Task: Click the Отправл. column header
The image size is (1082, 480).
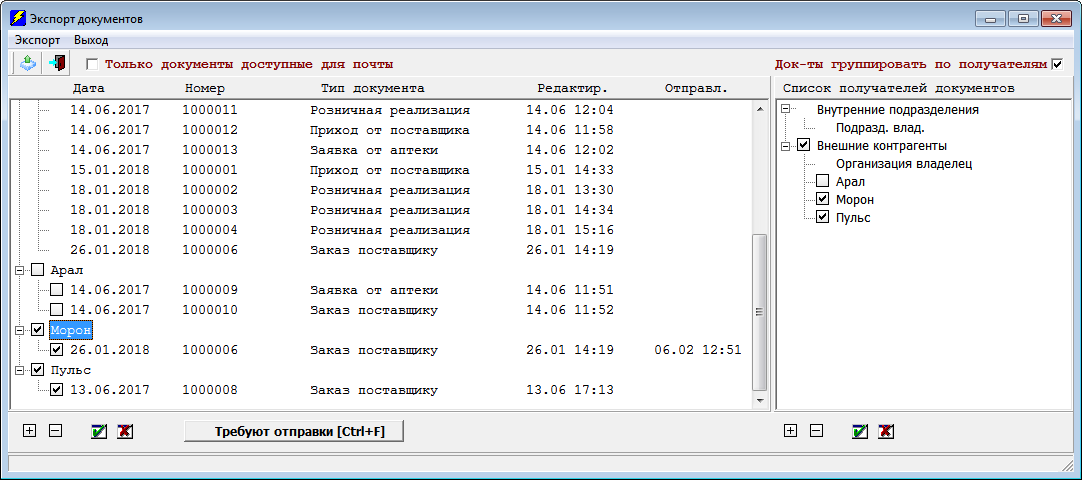Action: 696,88
